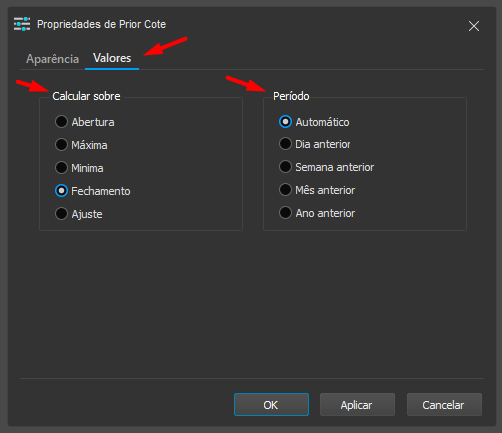Confirm with the OK button
502x433 pixels.
click(271, 405)
